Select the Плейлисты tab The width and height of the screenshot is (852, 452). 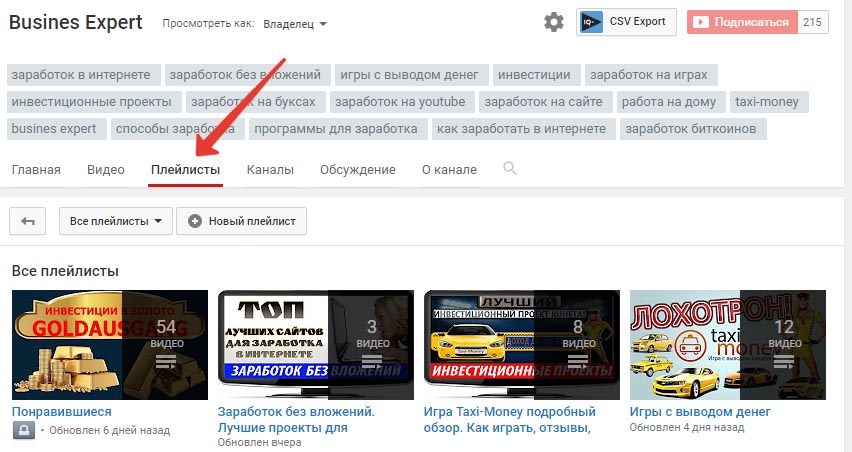click(185, 170)
